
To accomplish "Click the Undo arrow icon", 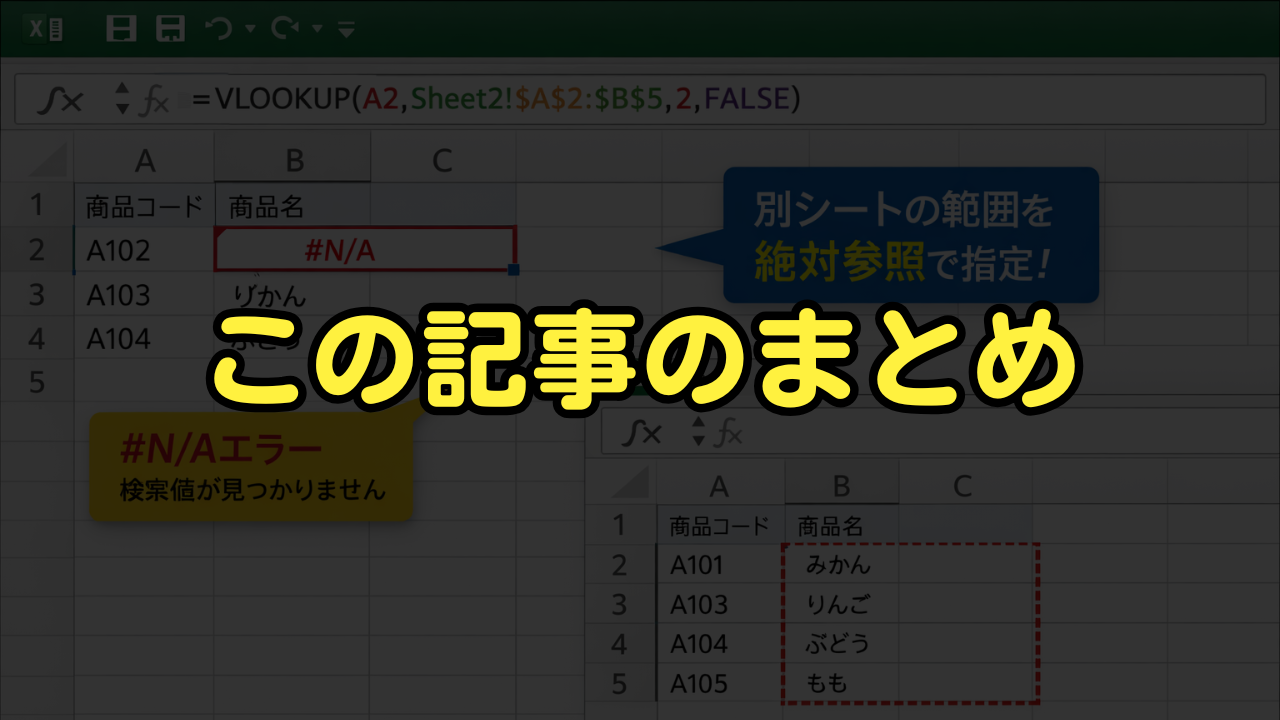I will pos(219,29).
